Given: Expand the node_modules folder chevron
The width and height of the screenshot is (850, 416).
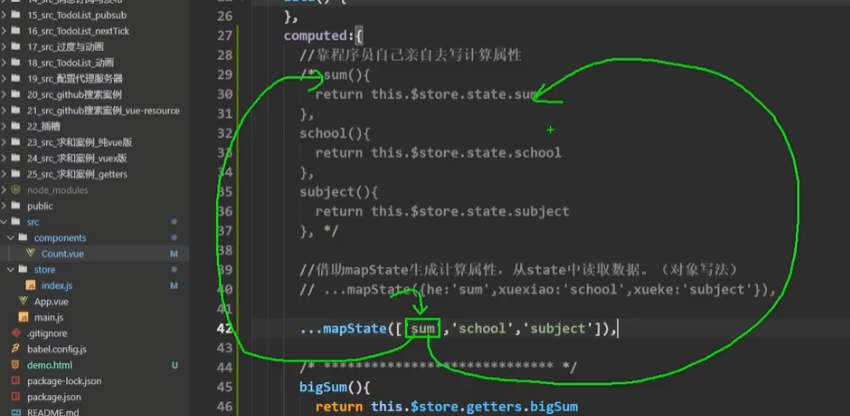Looking at the screenshot, I should pos(3,190).
